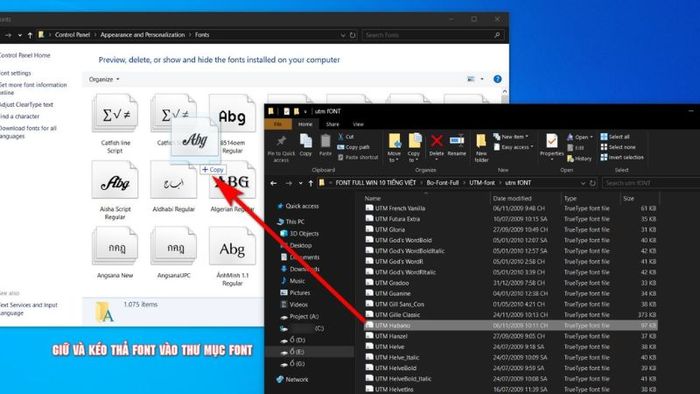Screen dimensions: 700x394
Task: Switch to the View ribbon tab
Action: coord(358,124)
